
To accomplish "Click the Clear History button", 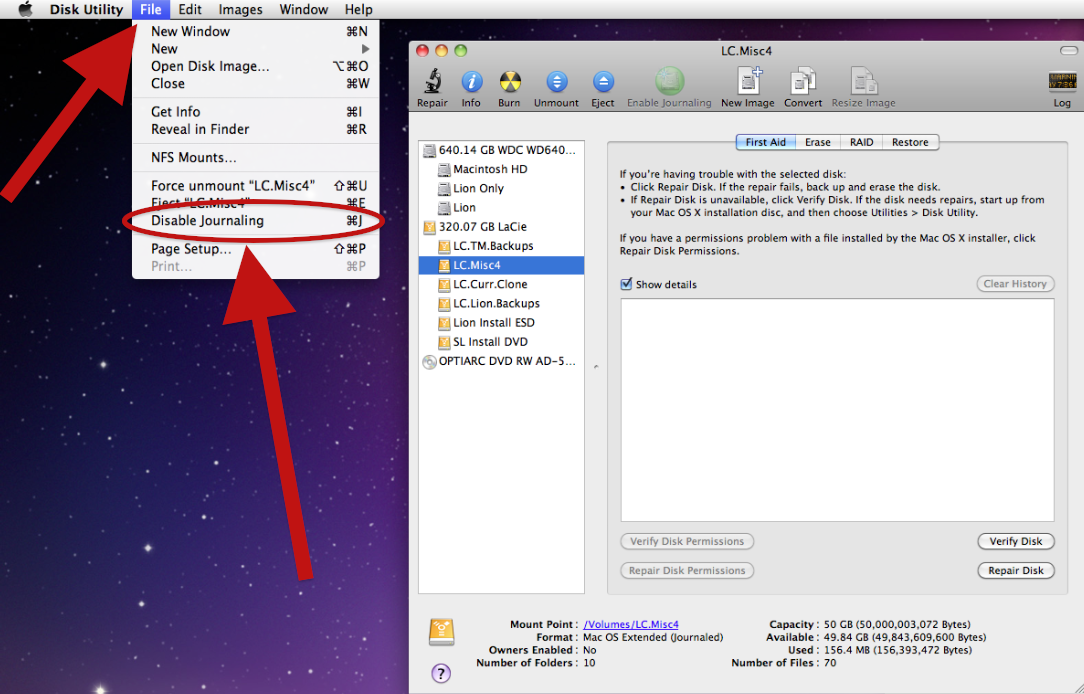I will [1015, 284].
